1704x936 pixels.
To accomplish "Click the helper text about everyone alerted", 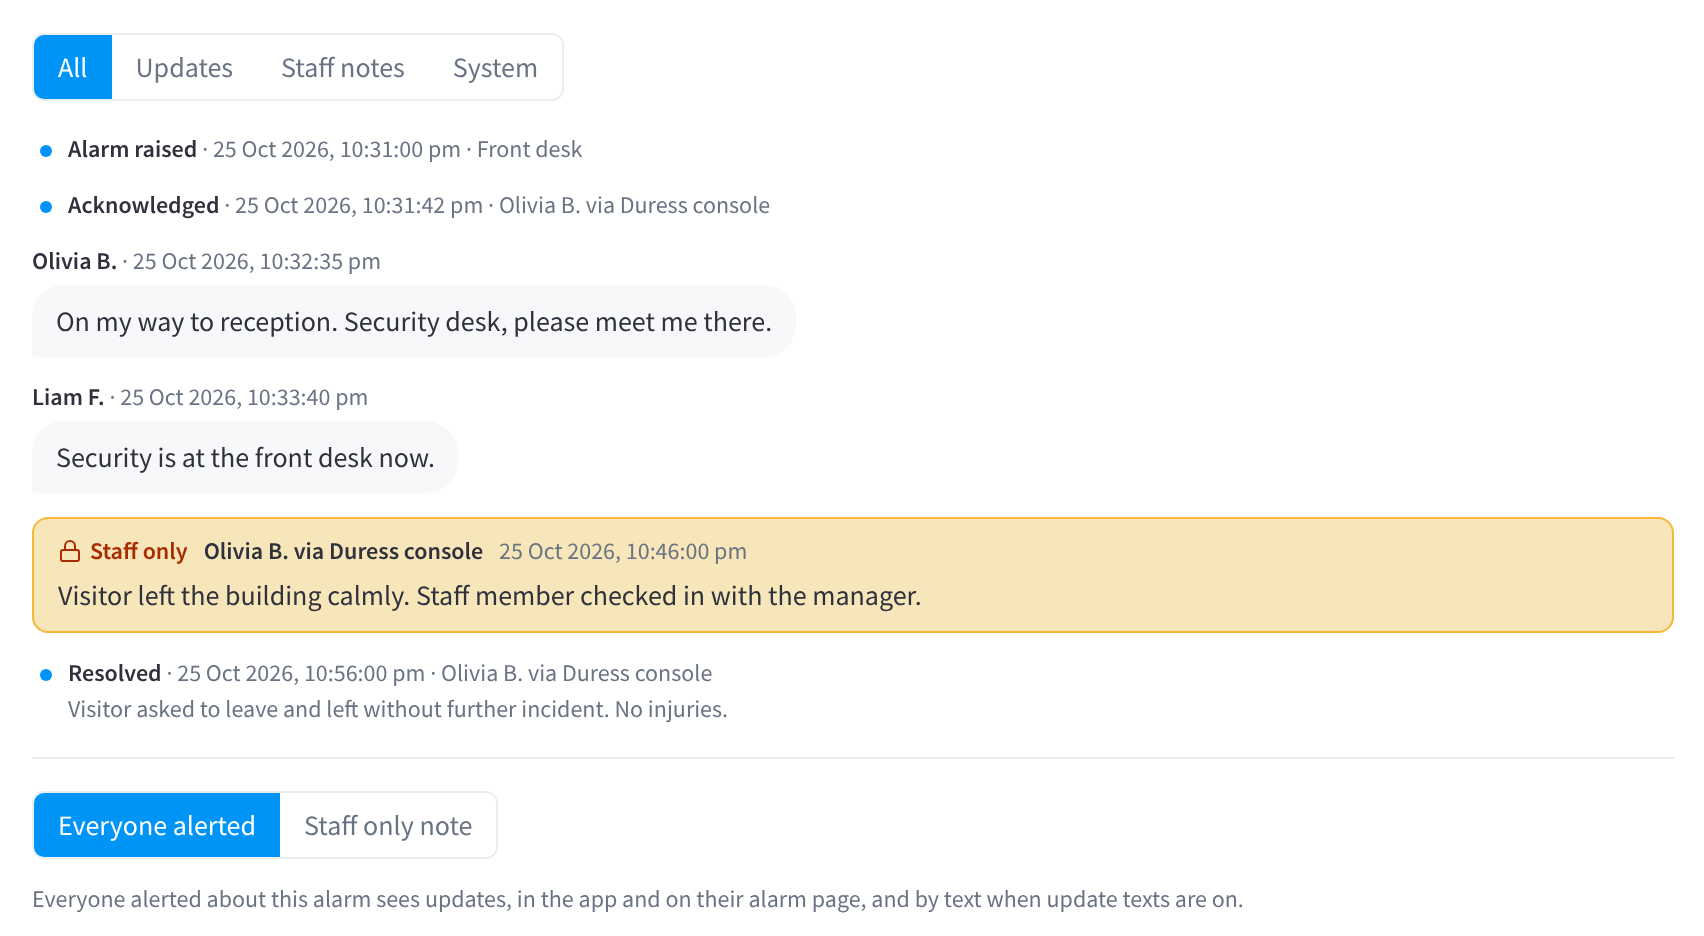I will 638,900.
